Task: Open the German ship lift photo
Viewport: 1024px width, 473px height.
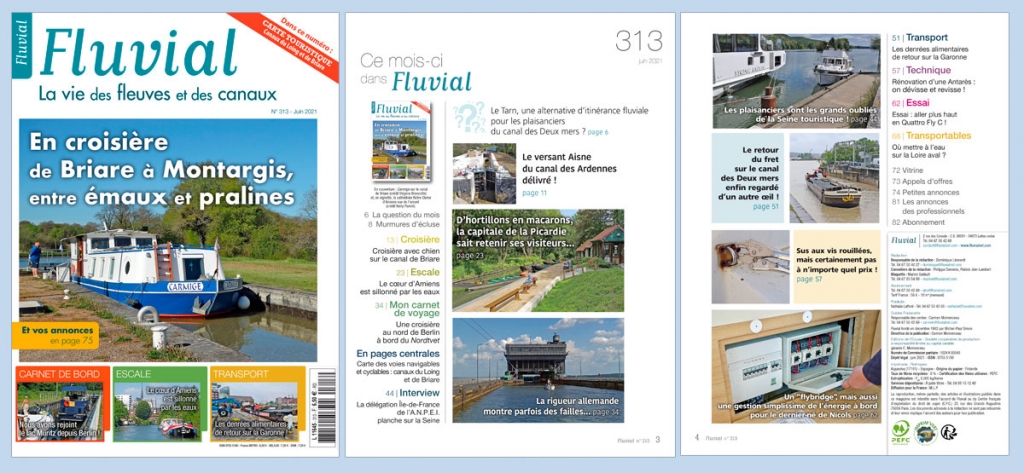Action: [538, 370]
